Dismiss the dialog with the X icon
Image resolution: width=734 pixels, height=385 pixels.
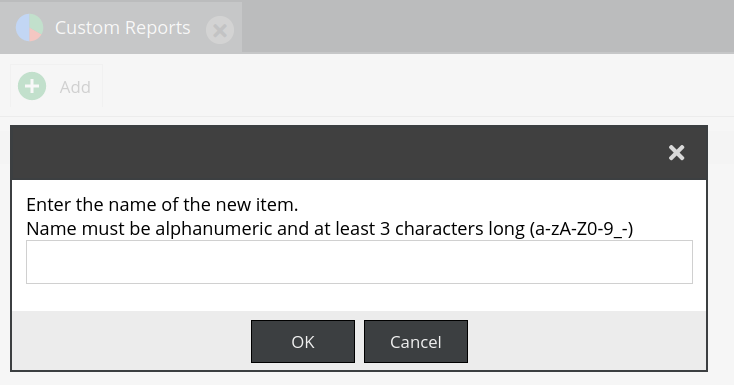pyautogui.click(x=676, y=153)
